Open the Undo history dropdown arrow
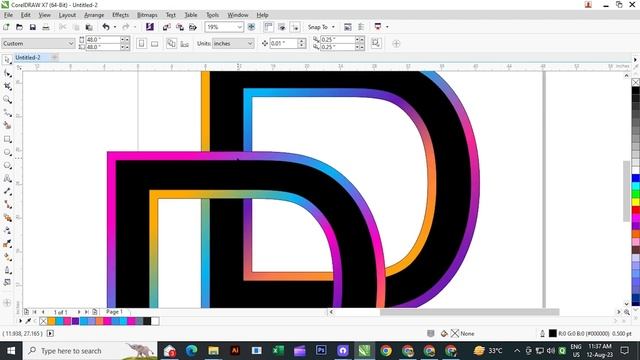640x360 pixels. coord(115,27)
